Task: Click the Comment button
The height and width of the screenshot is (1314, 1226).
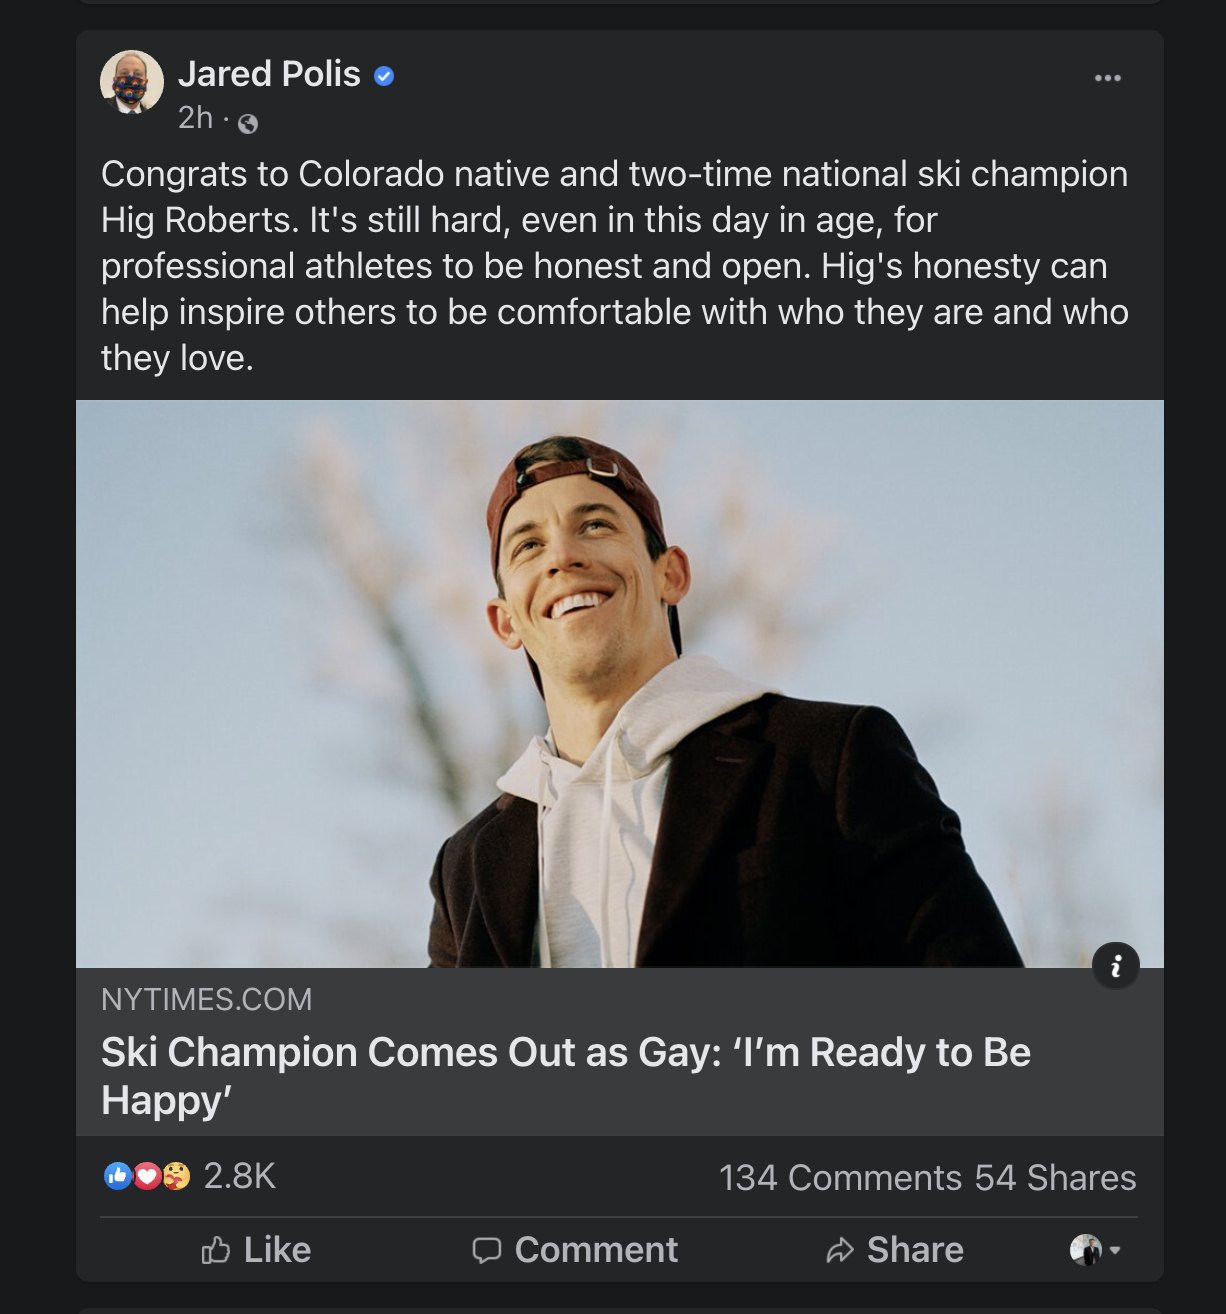Action: click(x=575, y=1250)
